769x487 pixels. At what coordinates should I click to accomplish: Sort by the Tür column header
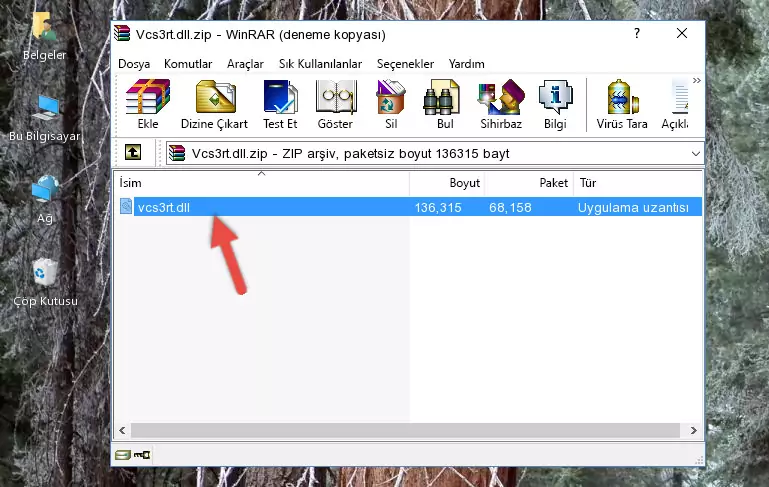(638, 183)
